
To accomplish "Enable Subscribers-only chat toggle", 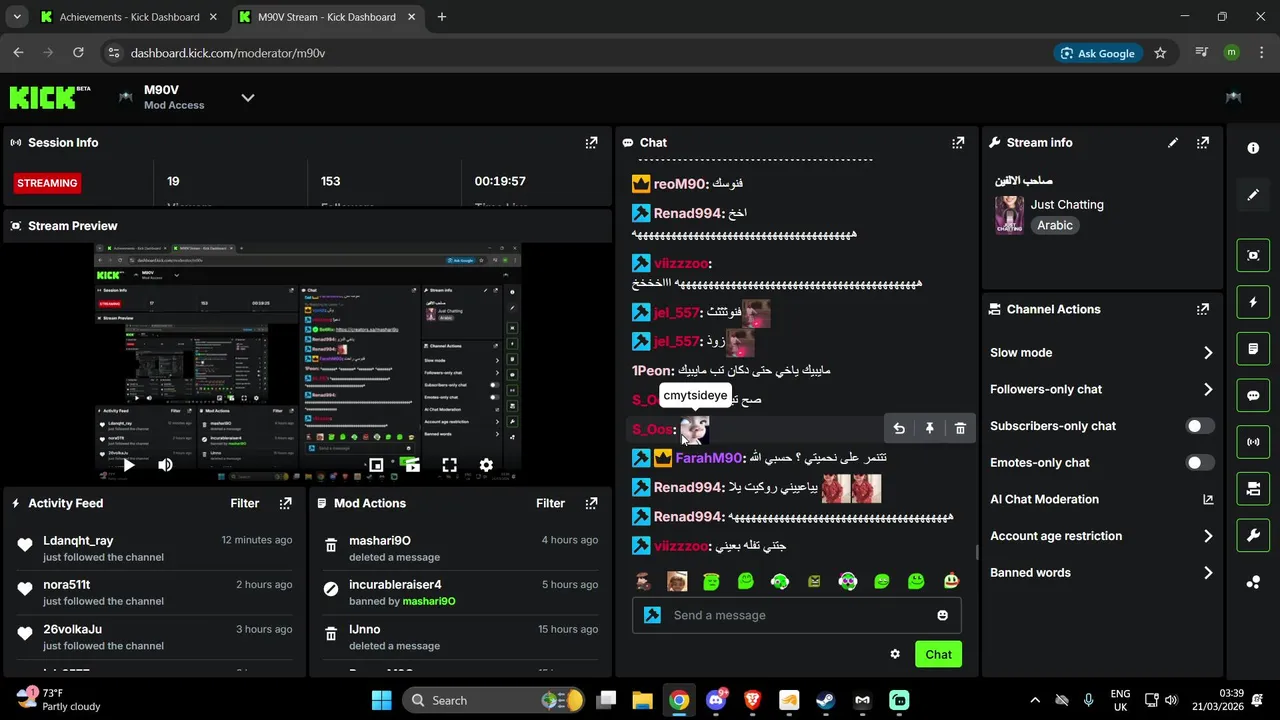I will [1200, 426].
